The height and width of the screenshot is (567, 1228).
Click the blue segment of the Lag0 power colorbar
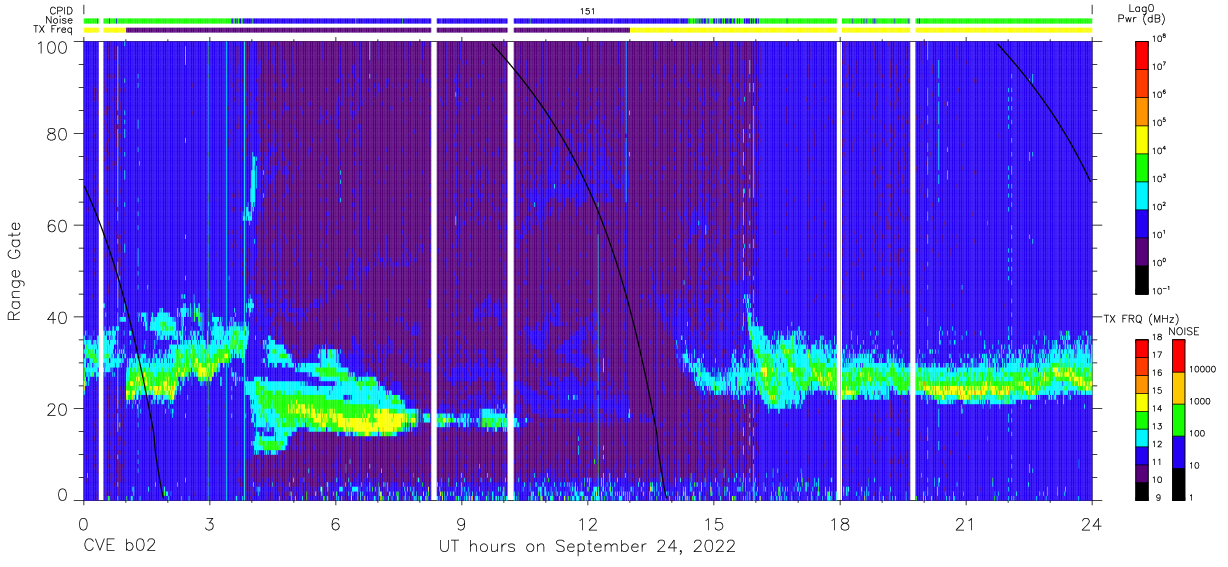pyautogui.click(x=1142, y=222)
